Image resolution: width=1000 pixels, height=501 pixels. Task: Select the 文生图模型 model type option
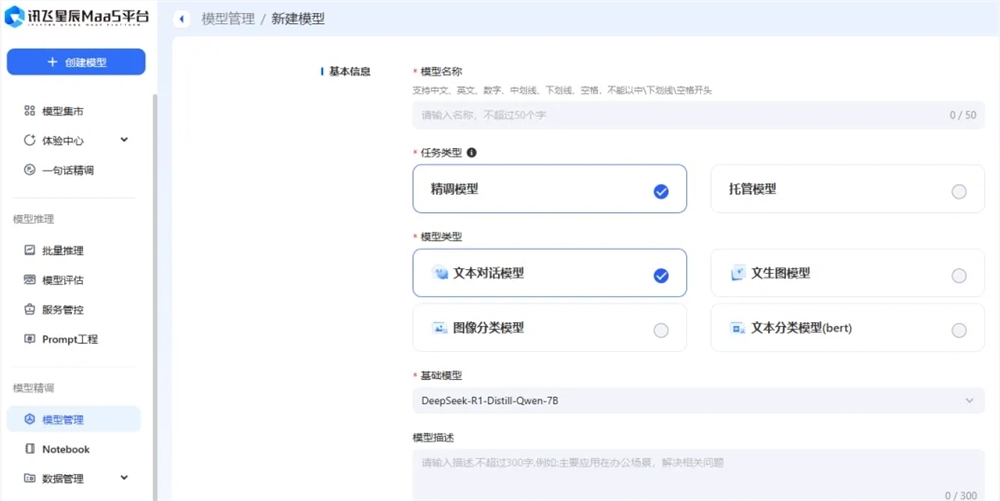(847, 274)
